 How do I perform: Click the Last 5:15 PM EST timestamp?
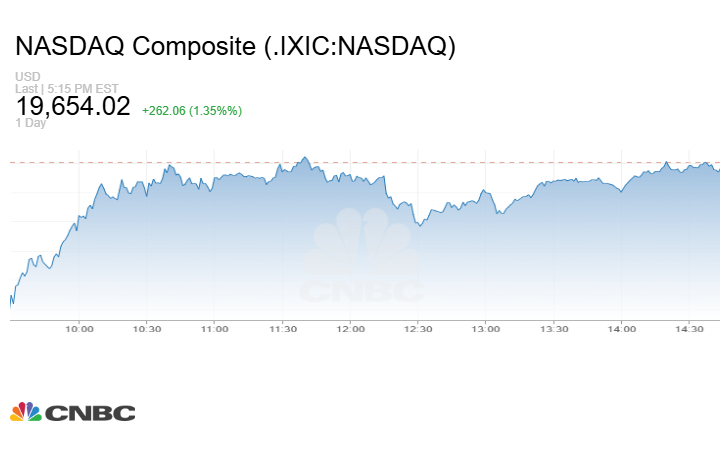pyautogui.click(x=67, y=88)
